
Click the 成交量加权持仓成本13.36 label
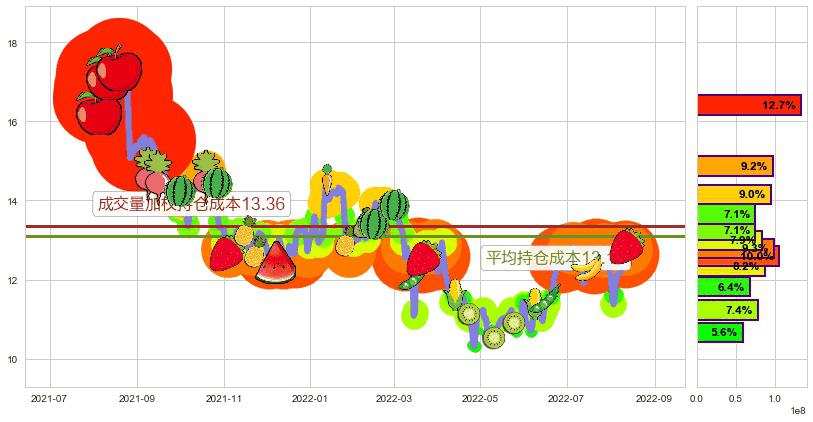tap(191, 204)
